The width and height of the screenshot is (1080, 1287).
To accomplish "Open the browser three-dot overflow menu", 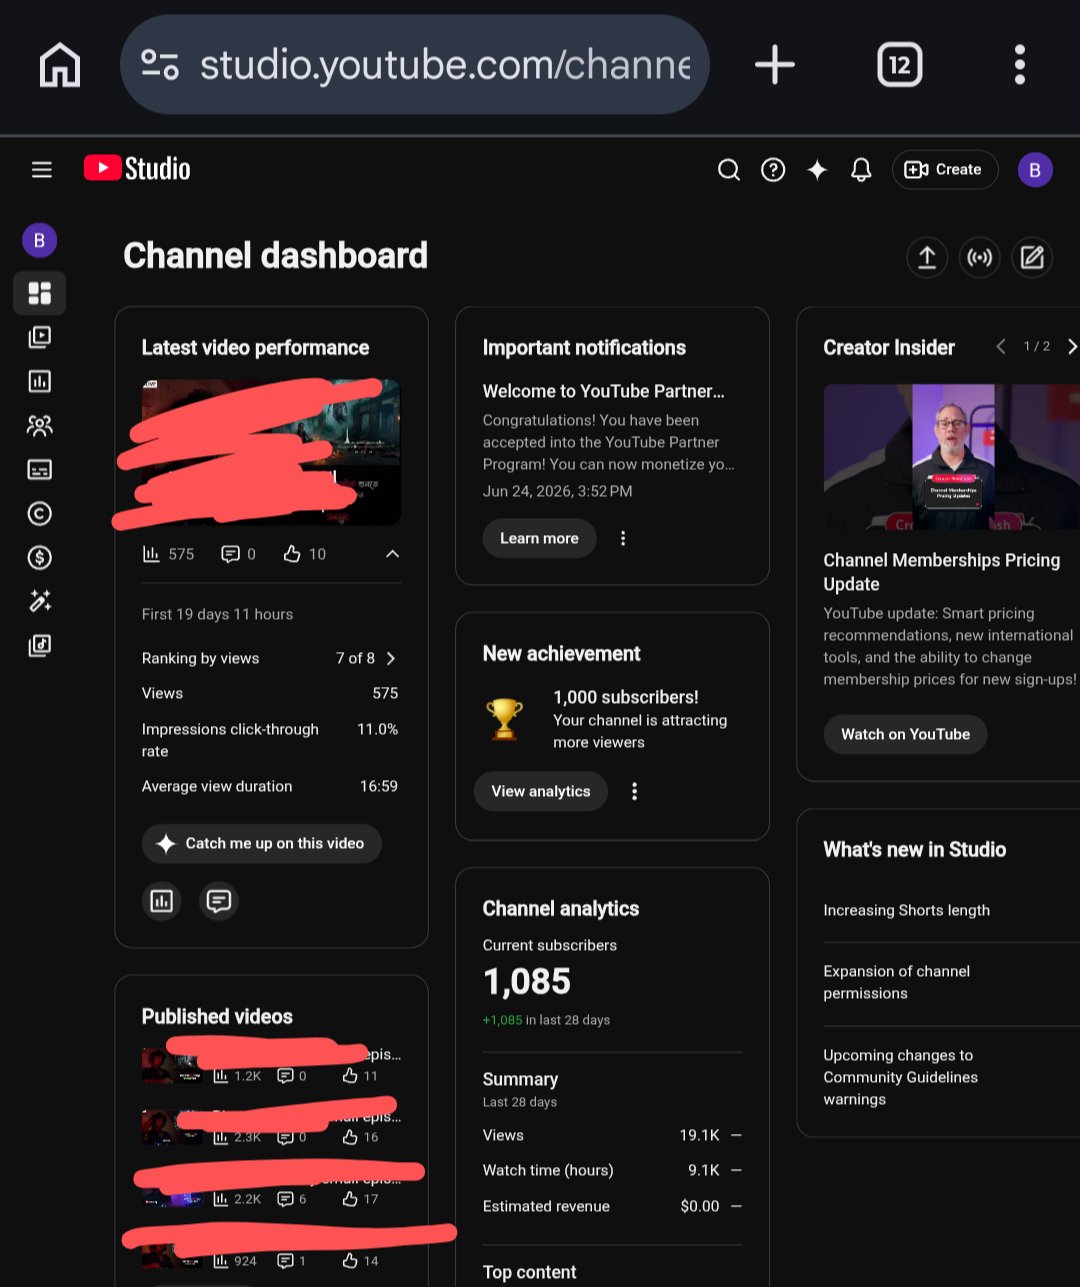I will (1020, 65).
